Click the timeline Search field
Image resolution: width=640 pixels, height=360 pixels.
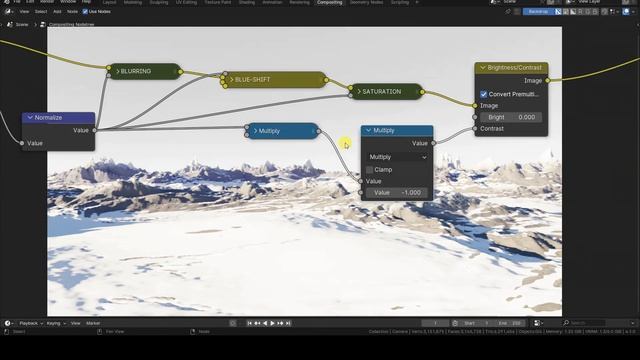[x=587, y=323]
